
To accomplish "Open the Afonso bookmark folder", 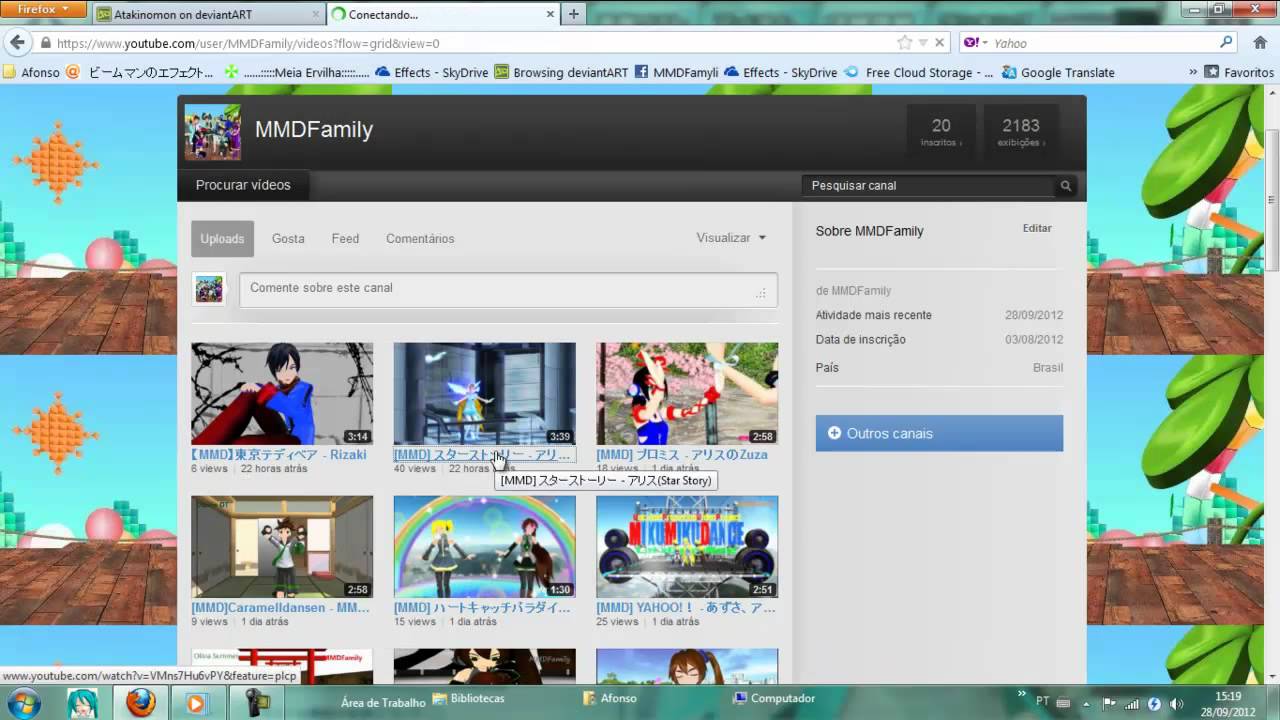I will 32,72.
